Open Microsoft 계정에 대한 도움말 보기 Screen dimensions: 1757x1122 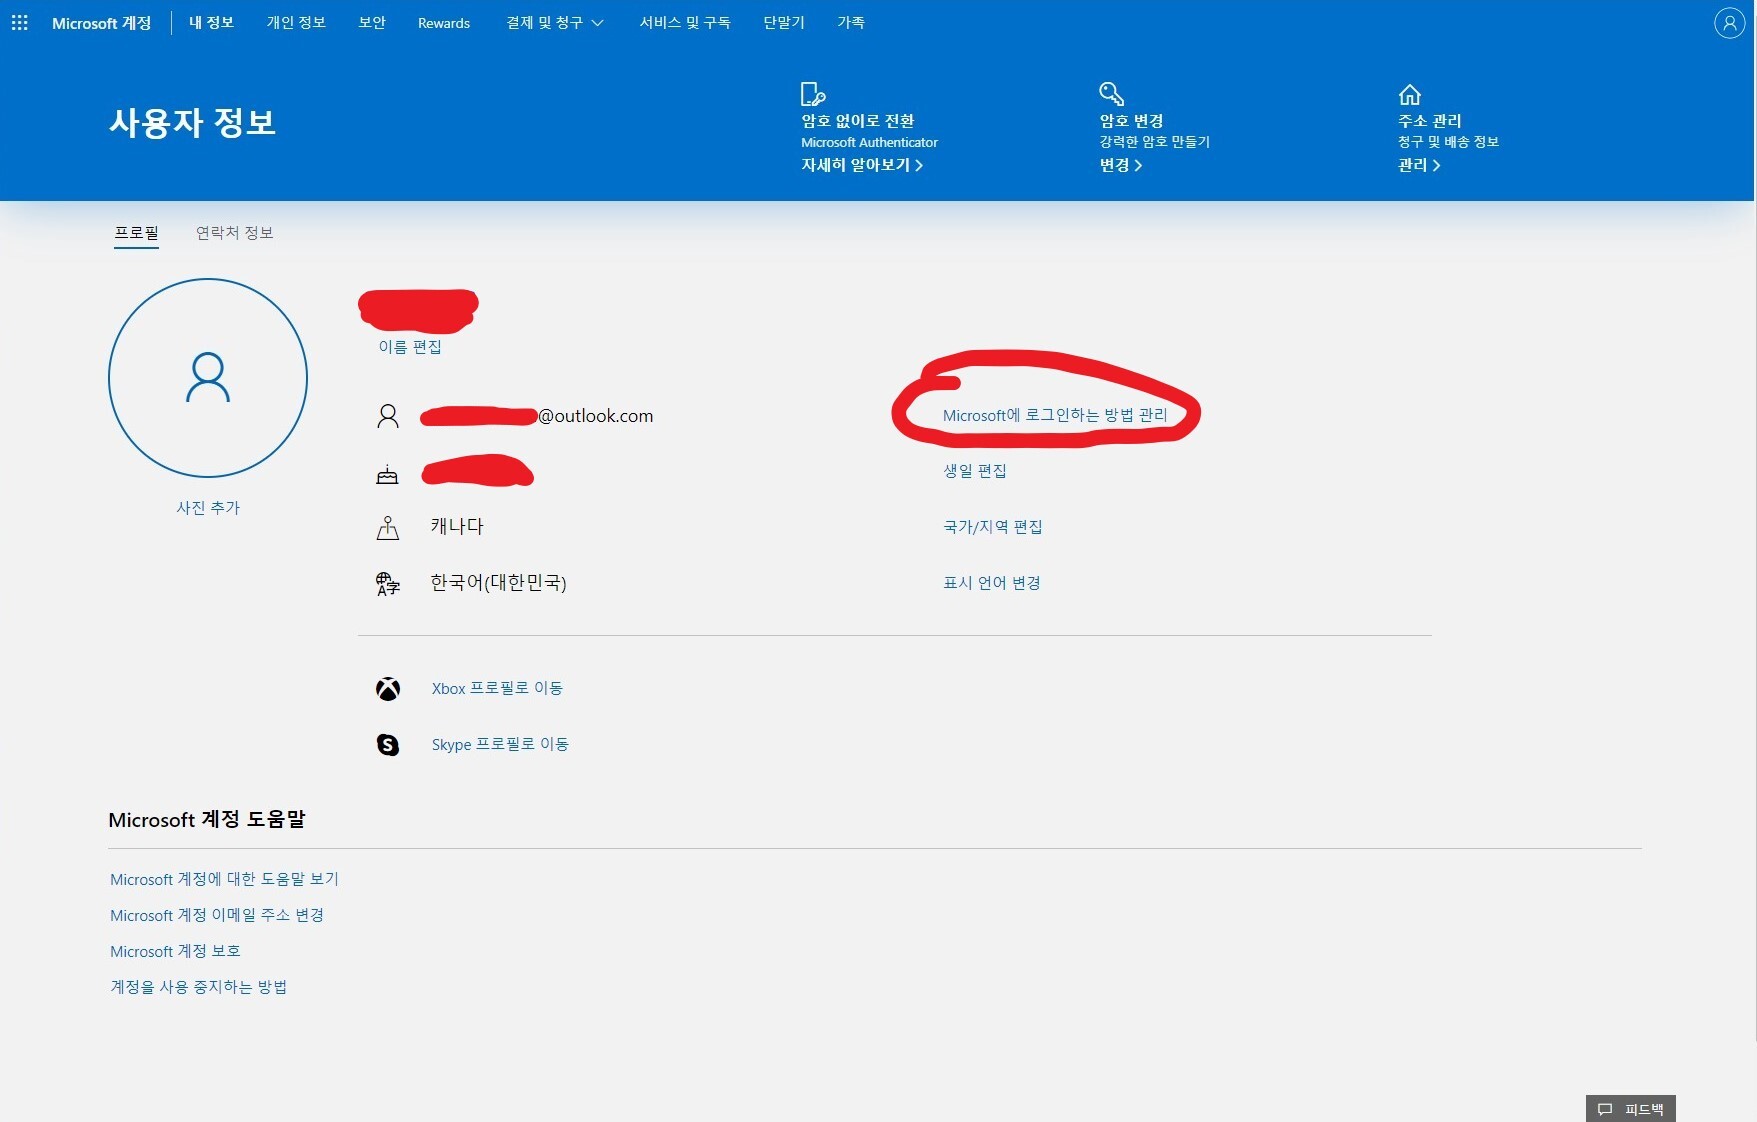[224, 880]
